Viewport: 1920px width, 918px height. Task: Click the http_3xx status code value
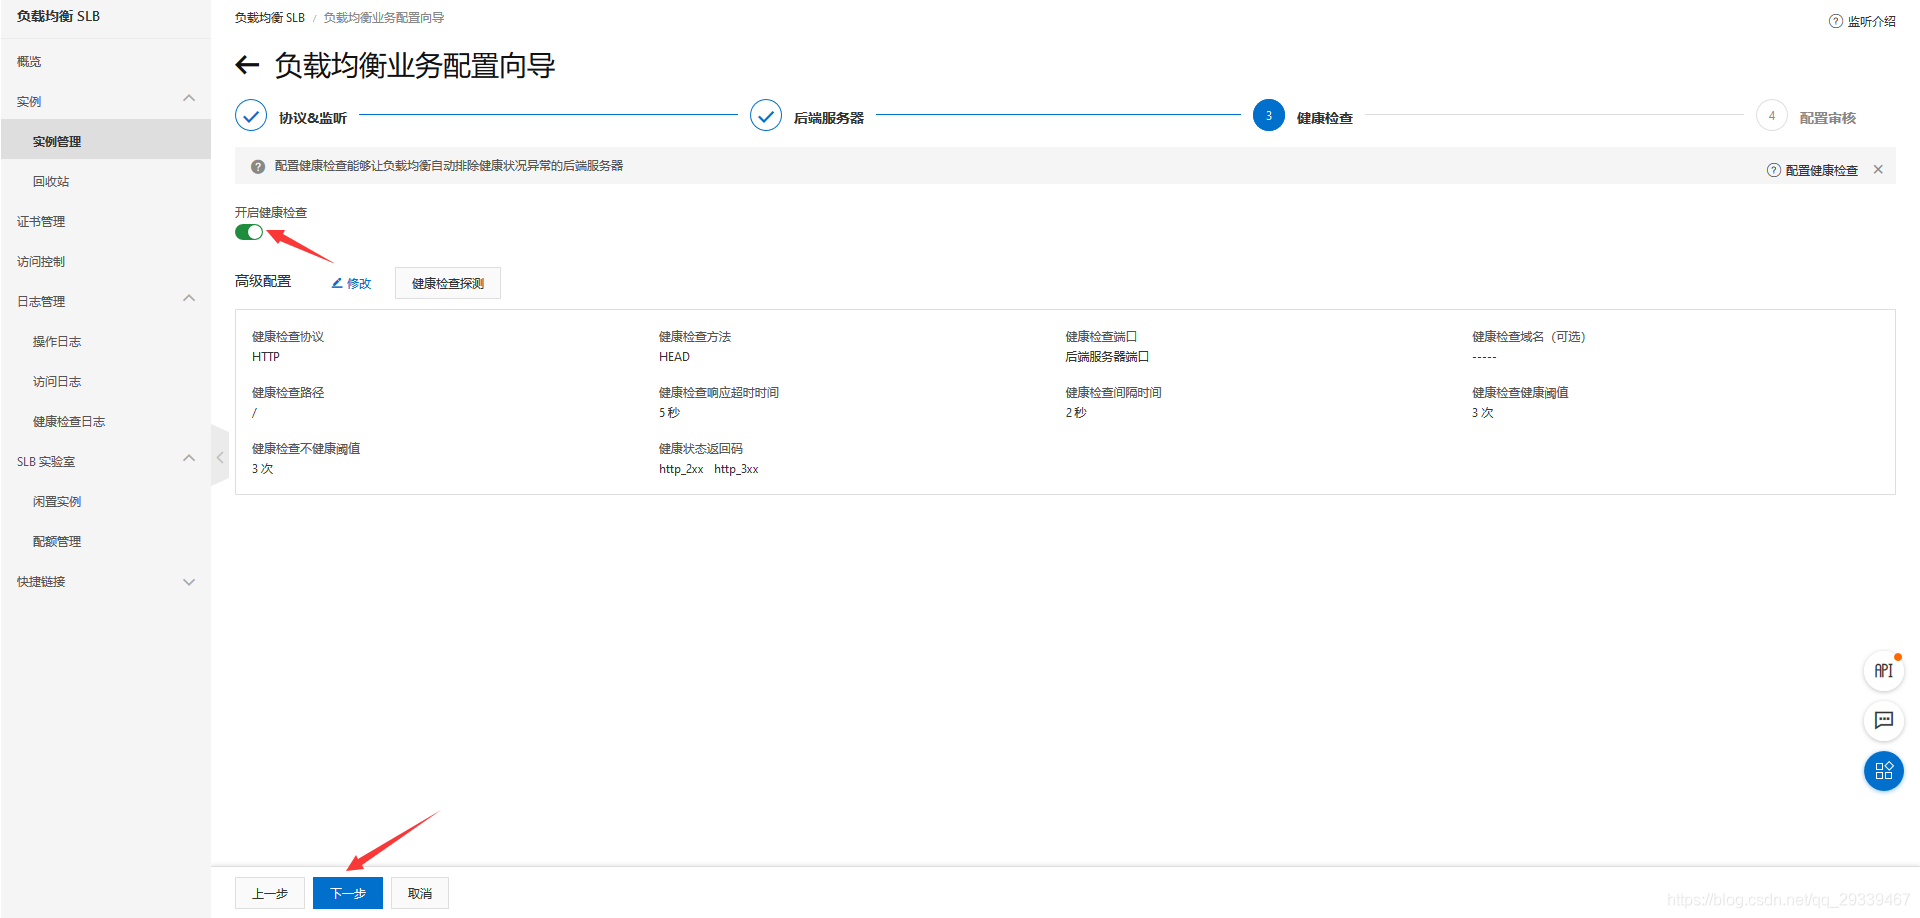click(736, 469)
